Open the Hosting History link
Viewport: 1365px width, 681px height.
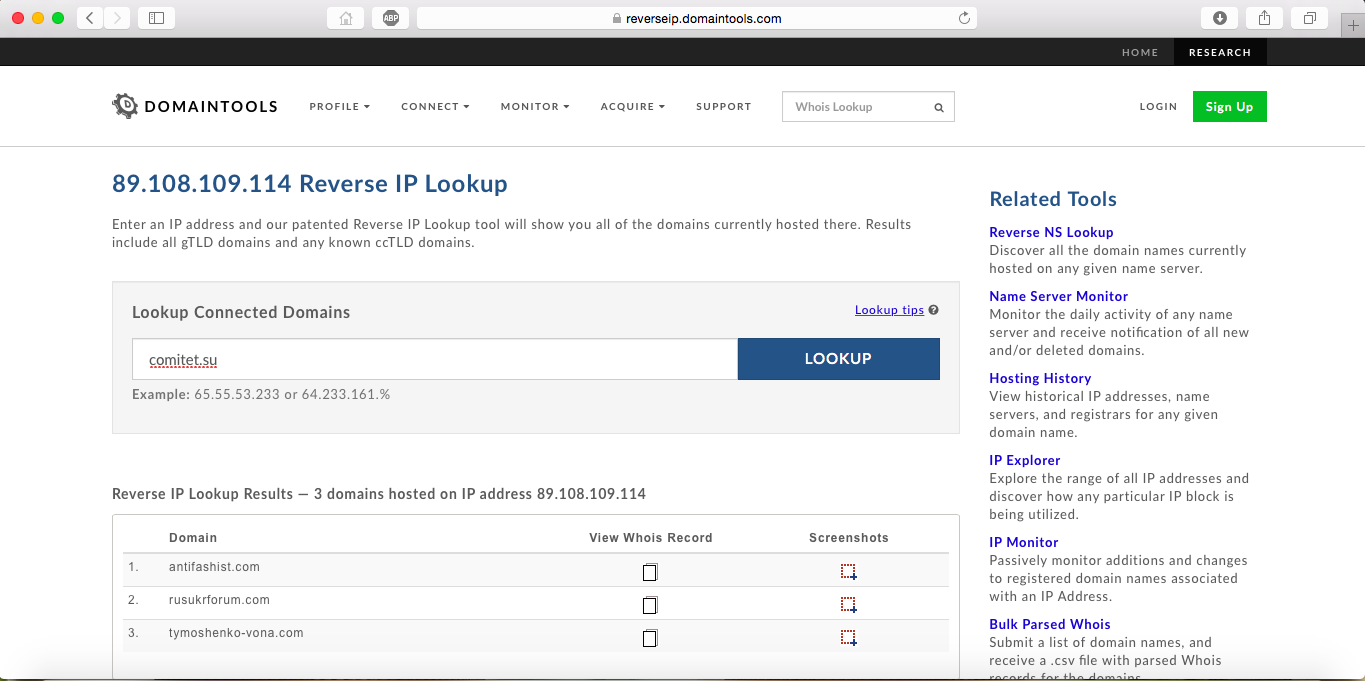pos(1040,378)
